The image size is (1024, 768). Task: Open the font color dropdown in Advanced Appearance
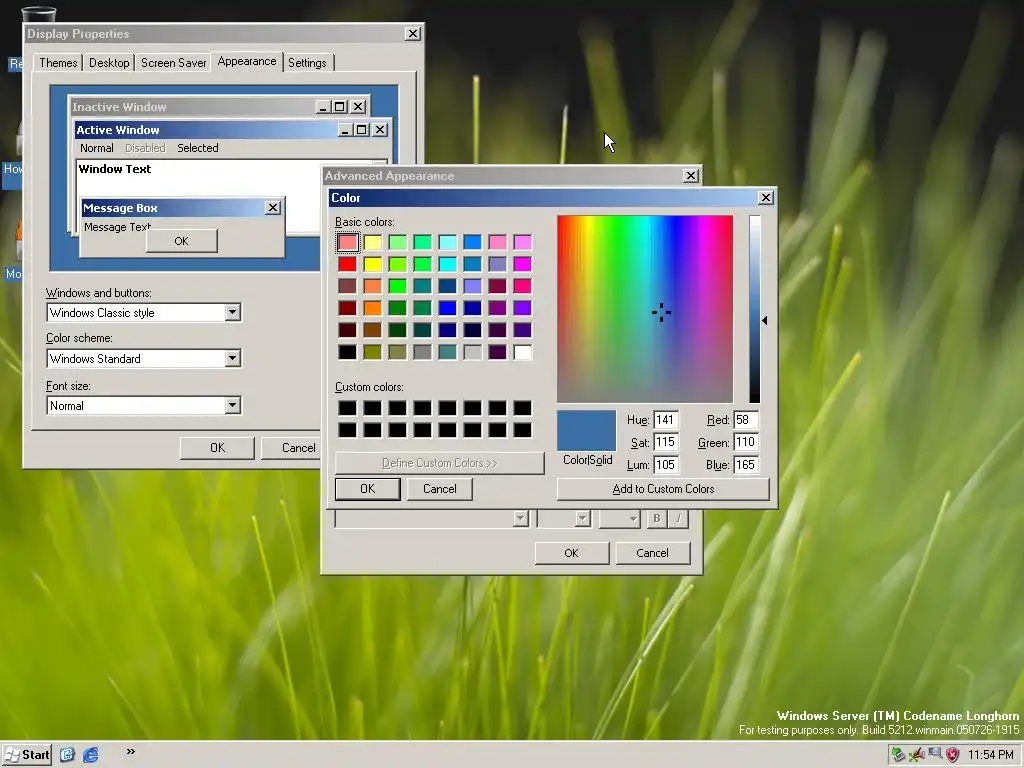(620, 519)
